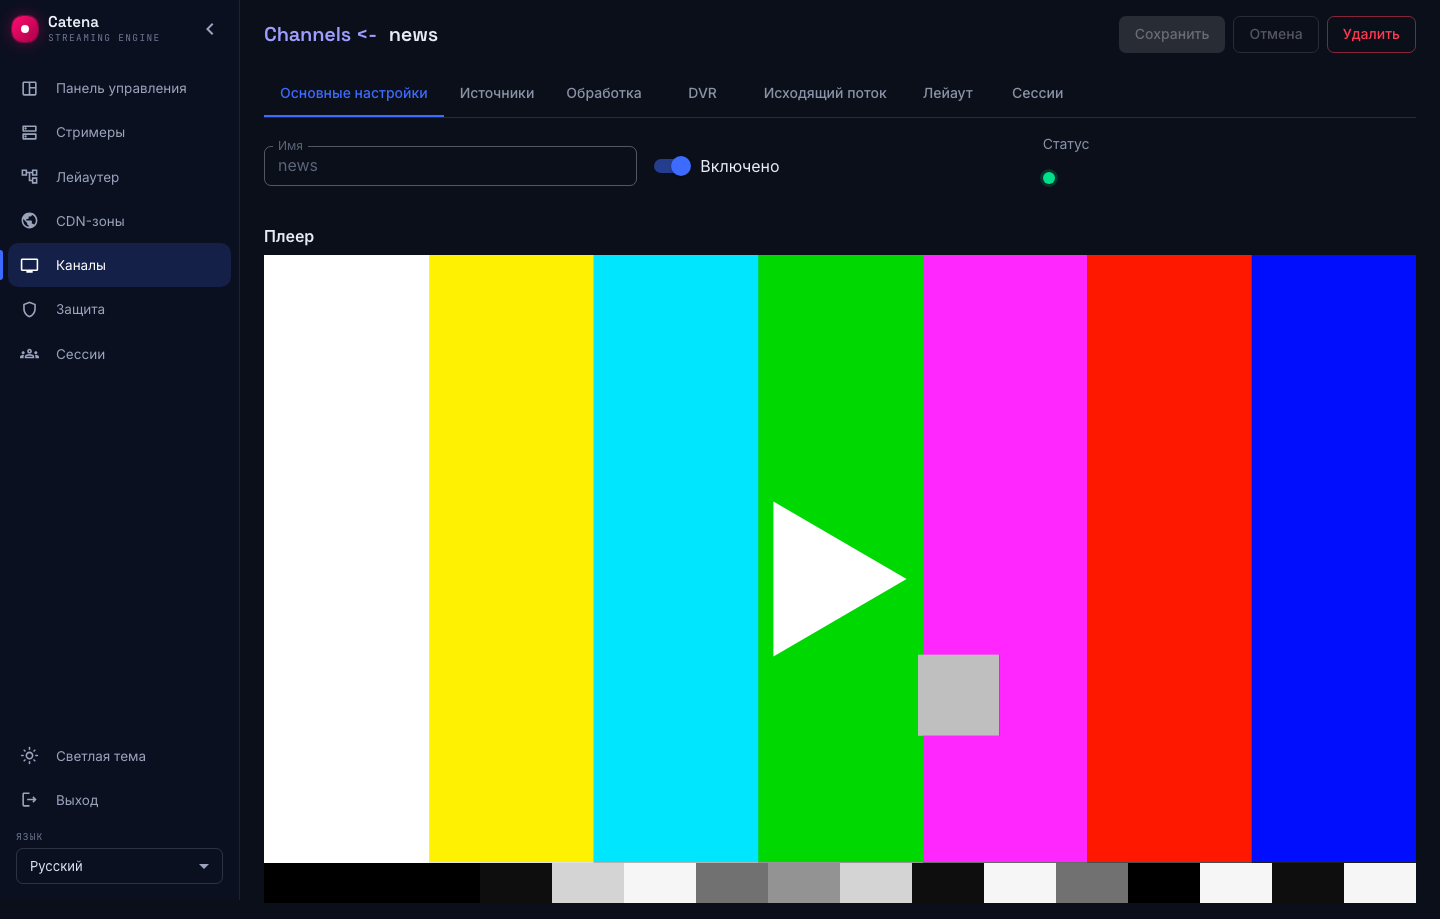The image size is (1440, 919).
Task: Click the Защита shield icon
Action: click(30, 309)
